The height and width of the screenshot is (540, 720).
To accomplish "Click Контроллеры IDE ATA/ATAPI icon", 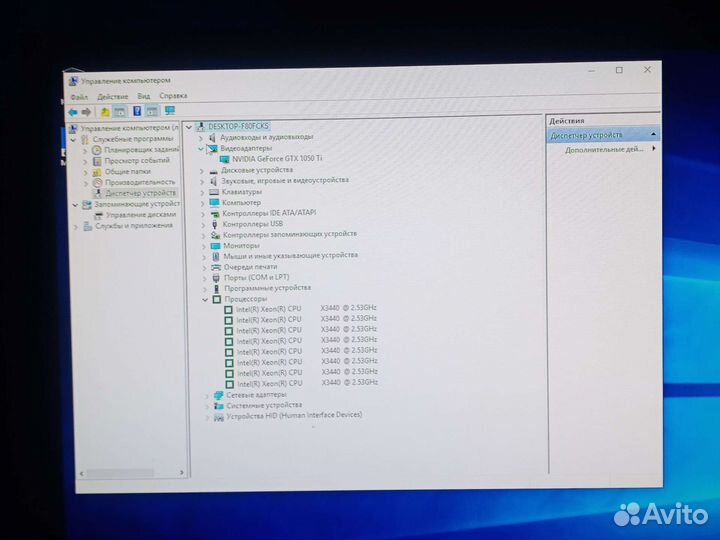I will coord(214,214).
